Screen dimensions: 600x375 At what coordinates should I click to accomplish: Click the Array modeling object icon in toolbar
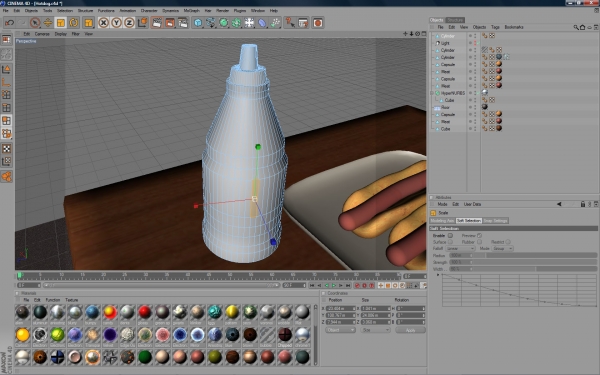tap(236, 23)
